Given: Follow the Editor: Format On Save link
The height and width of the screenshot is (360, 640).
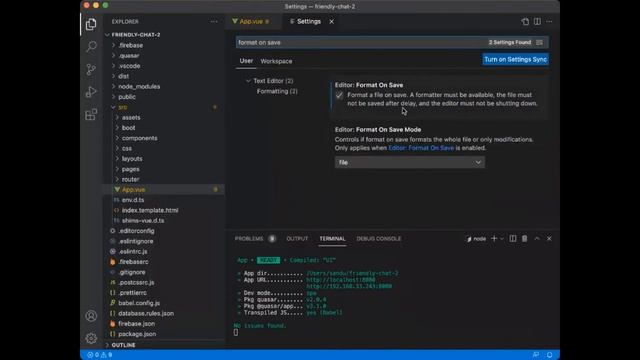Looking at the screenshot, I should point(421,148).
